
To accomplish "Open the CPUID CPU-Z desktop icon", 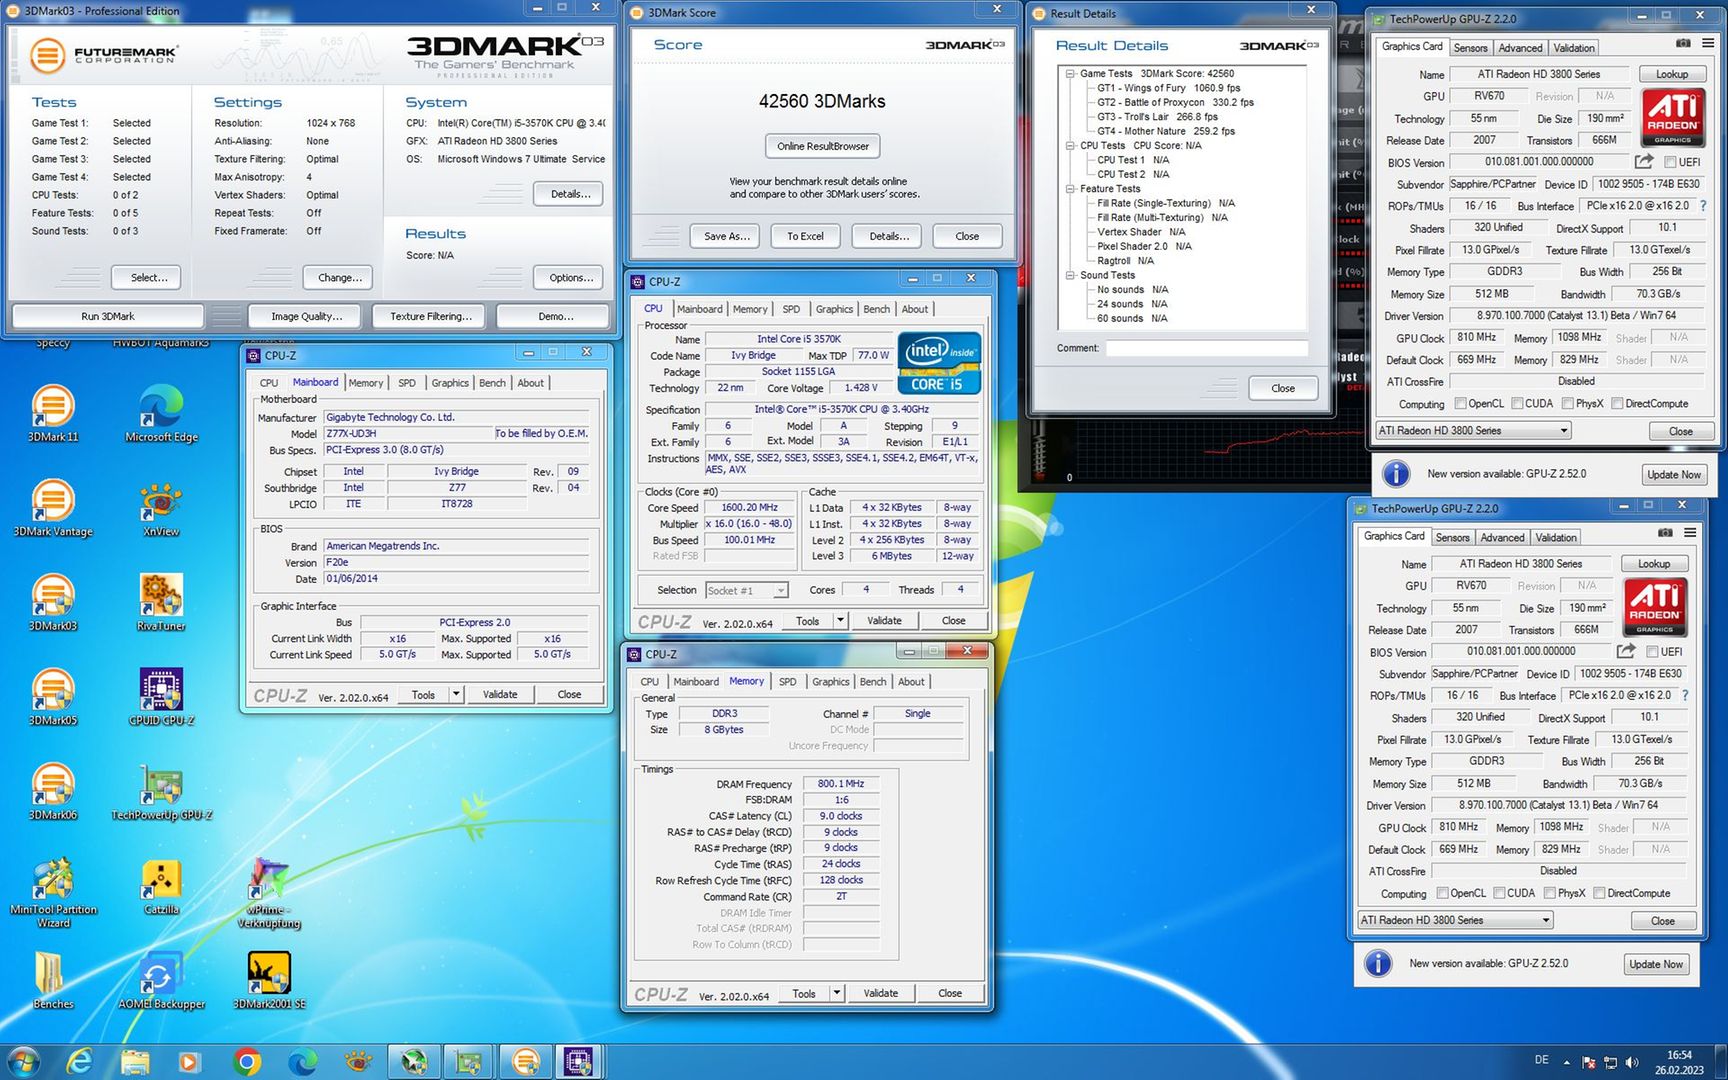I will (x=161, y=697).
